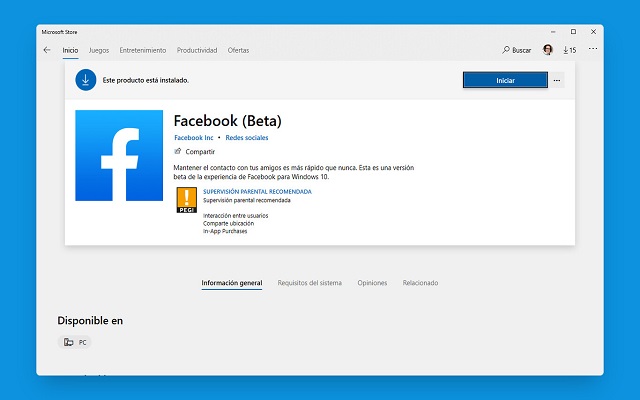Click the PC availability chip
640x400 pixels.
[x=74, y=342]
